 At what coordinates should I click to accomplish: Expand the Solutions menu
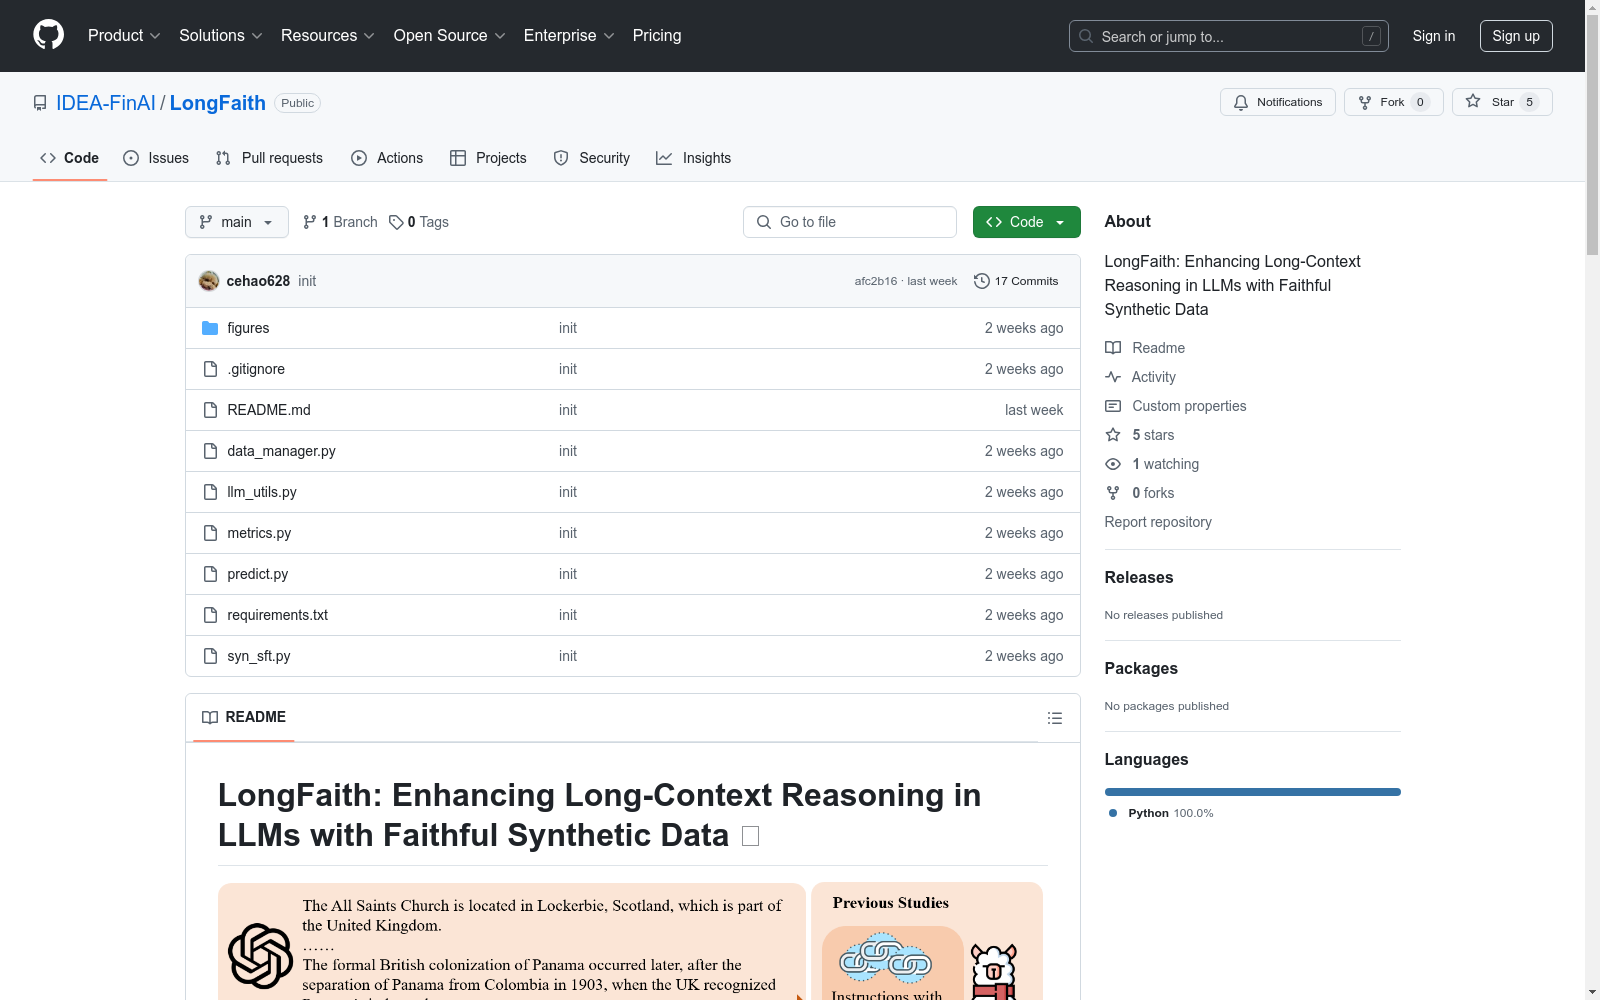click(x=221, y=35)
